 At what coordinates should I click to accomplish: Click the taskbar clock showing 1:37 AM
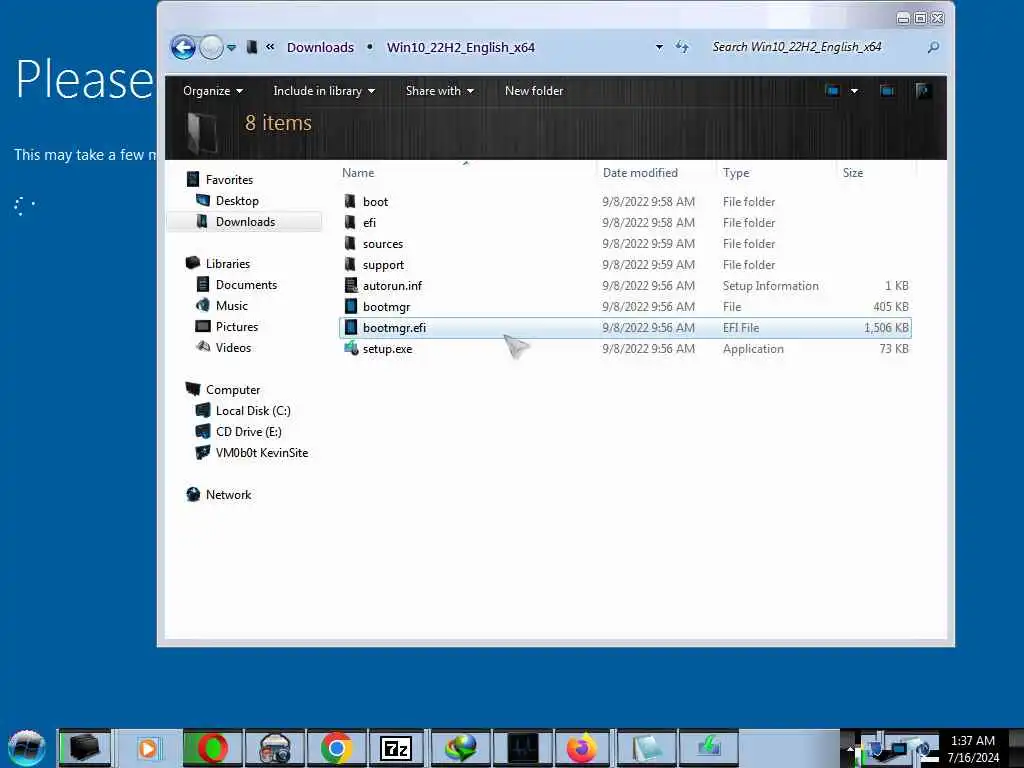(x=973, y=749)
